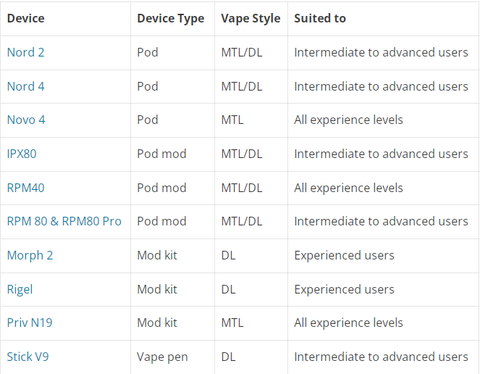Click Pod mod cell in IPX80 row
The width and height of the screenshot is (480, 374).
click(x=162, y=154)
